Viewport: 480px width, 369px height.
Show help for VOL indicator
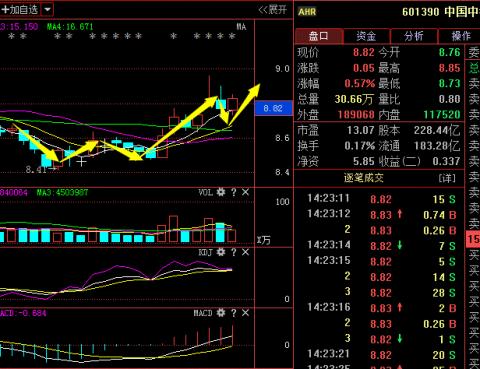(x=234, y=192)
